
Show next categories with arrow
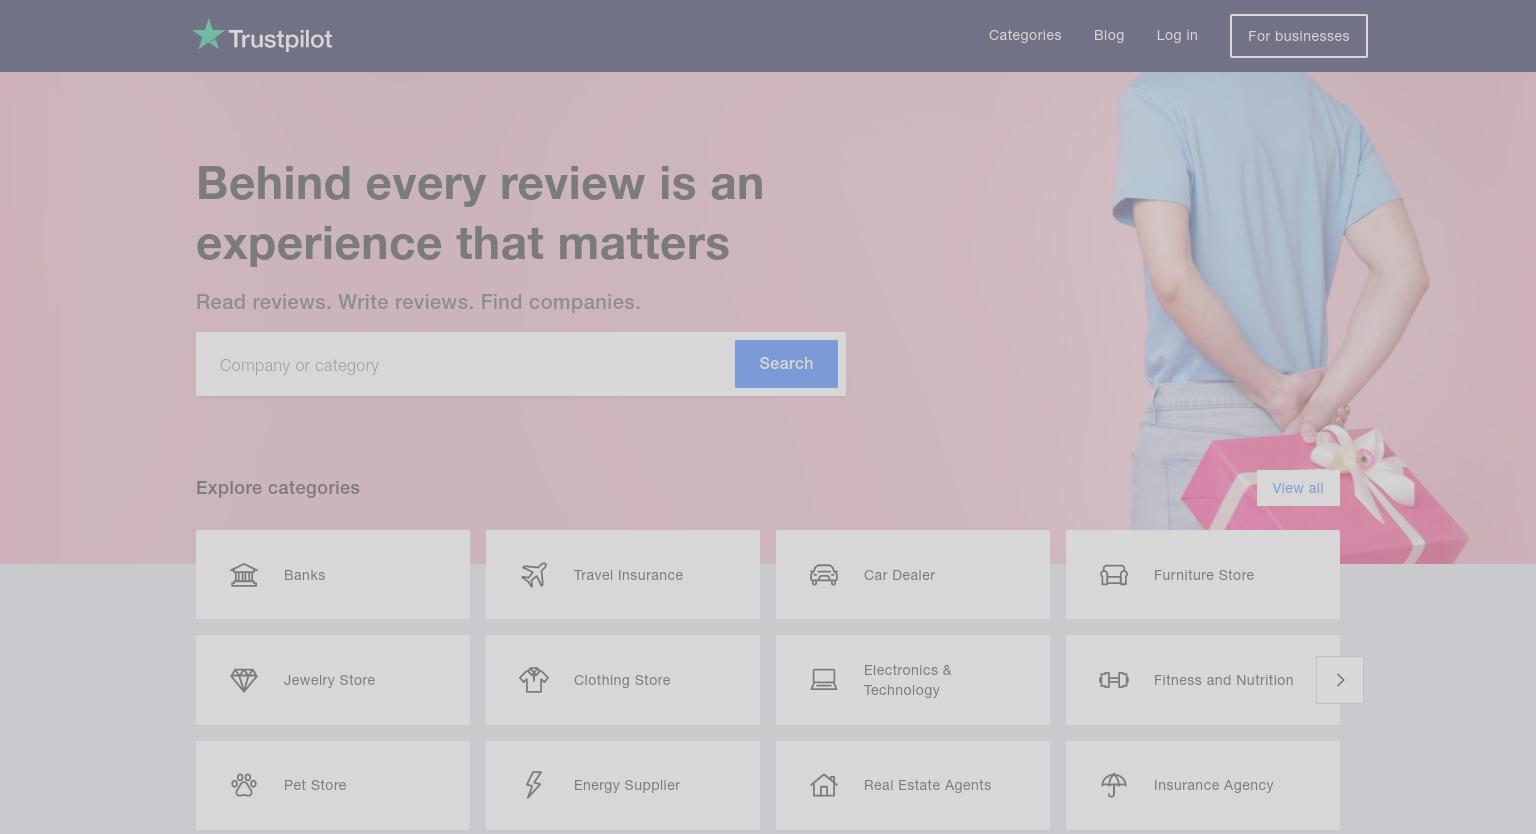pyautogui.click(x=1340, y=680)
